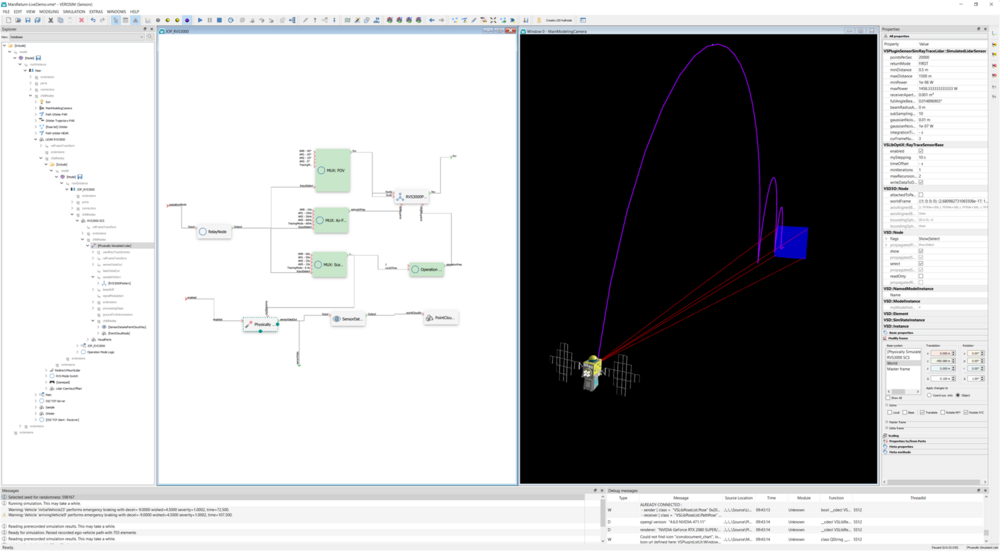Image resolution: width=1000 pixels, height=551 pixels.
Task: Click the satellite model in 3D view
Action: pos(592,372)
